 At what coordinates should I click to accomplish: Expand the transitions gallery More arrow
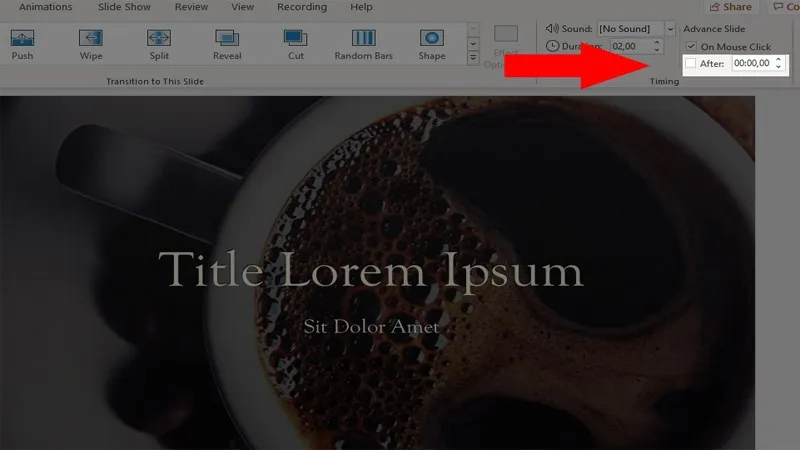(x=472, y=58)
